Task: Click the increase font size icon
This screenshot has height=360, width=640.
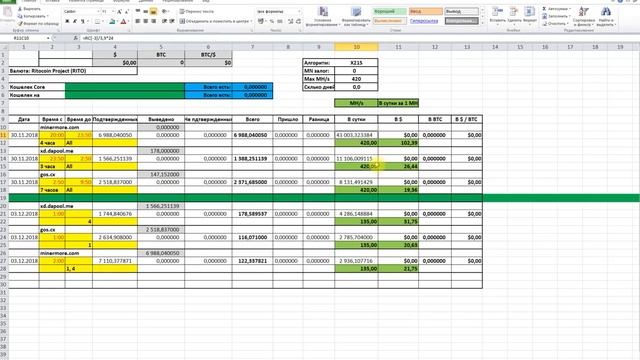Action: click(x=119, y=11)
